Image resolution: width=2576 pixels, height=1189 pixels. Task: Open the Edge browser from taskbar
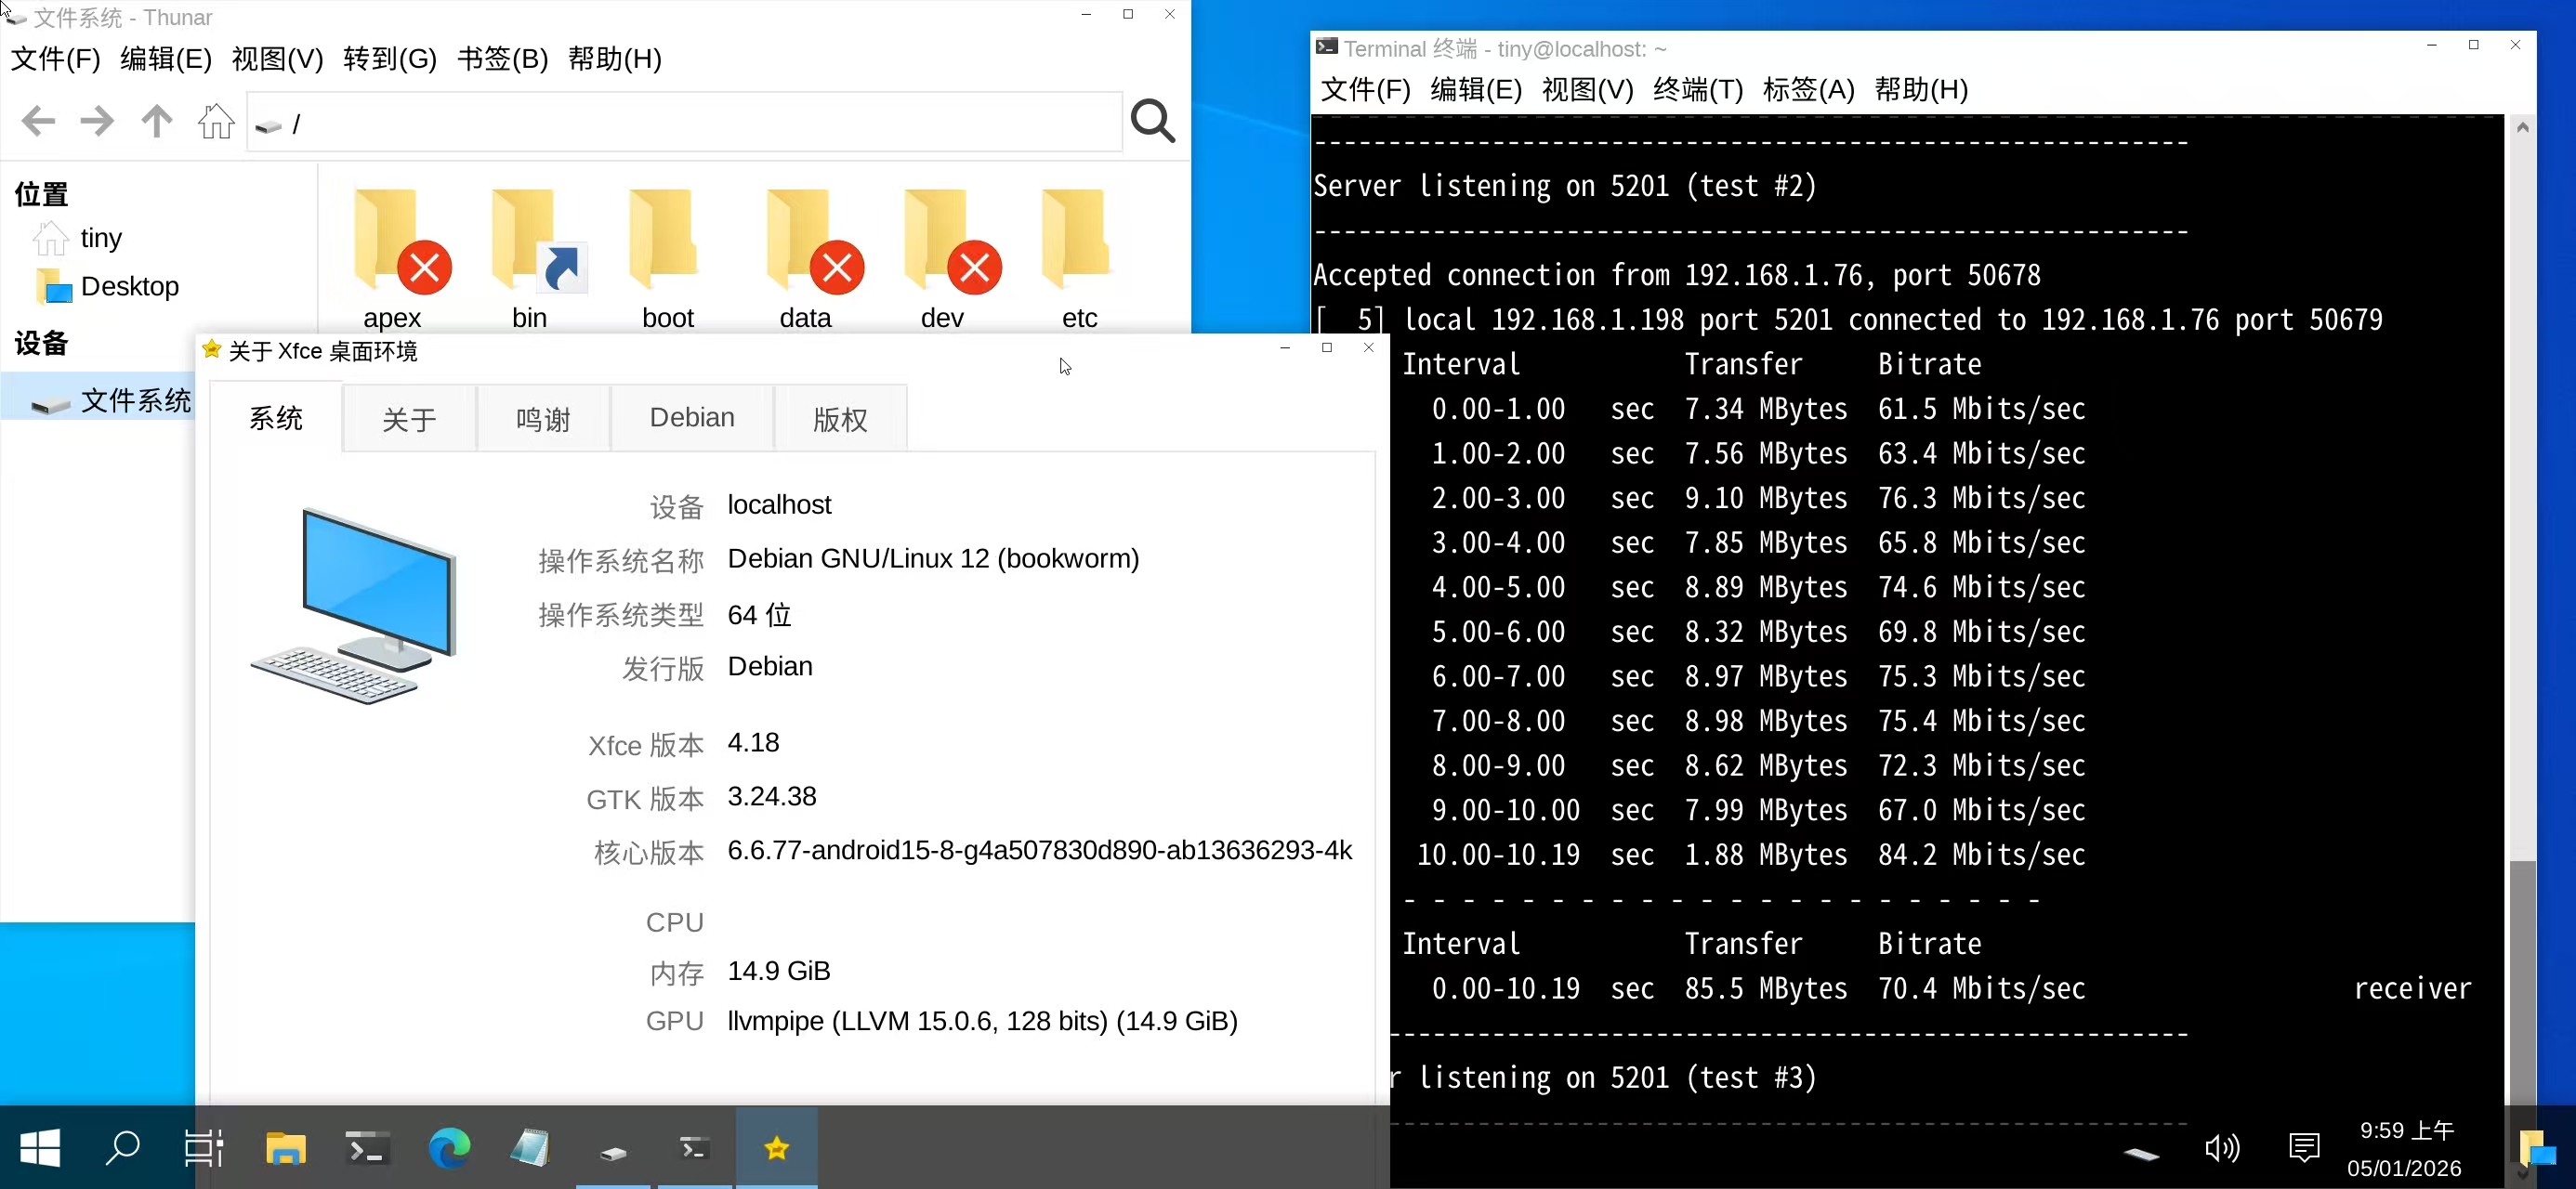[449, 1148]
